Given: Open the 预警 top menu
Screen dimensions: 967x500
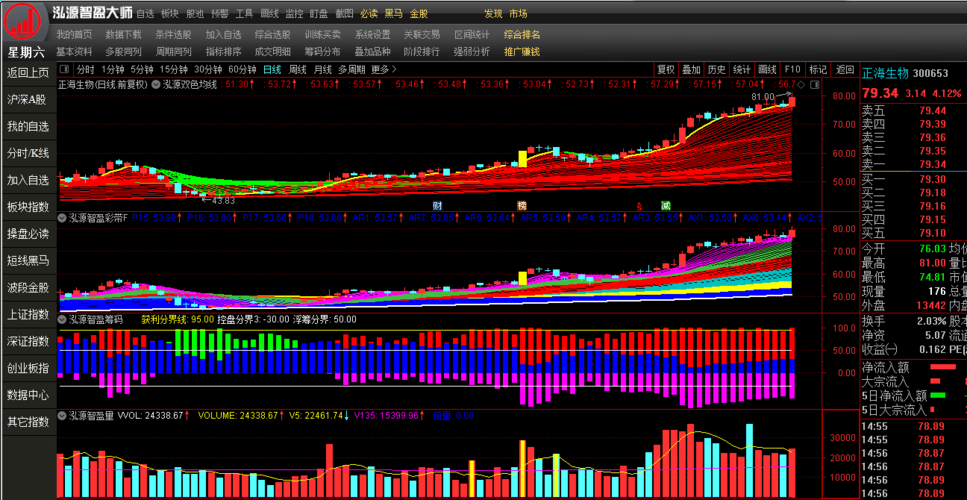Looking at the screenshot, I should point(220,14).
